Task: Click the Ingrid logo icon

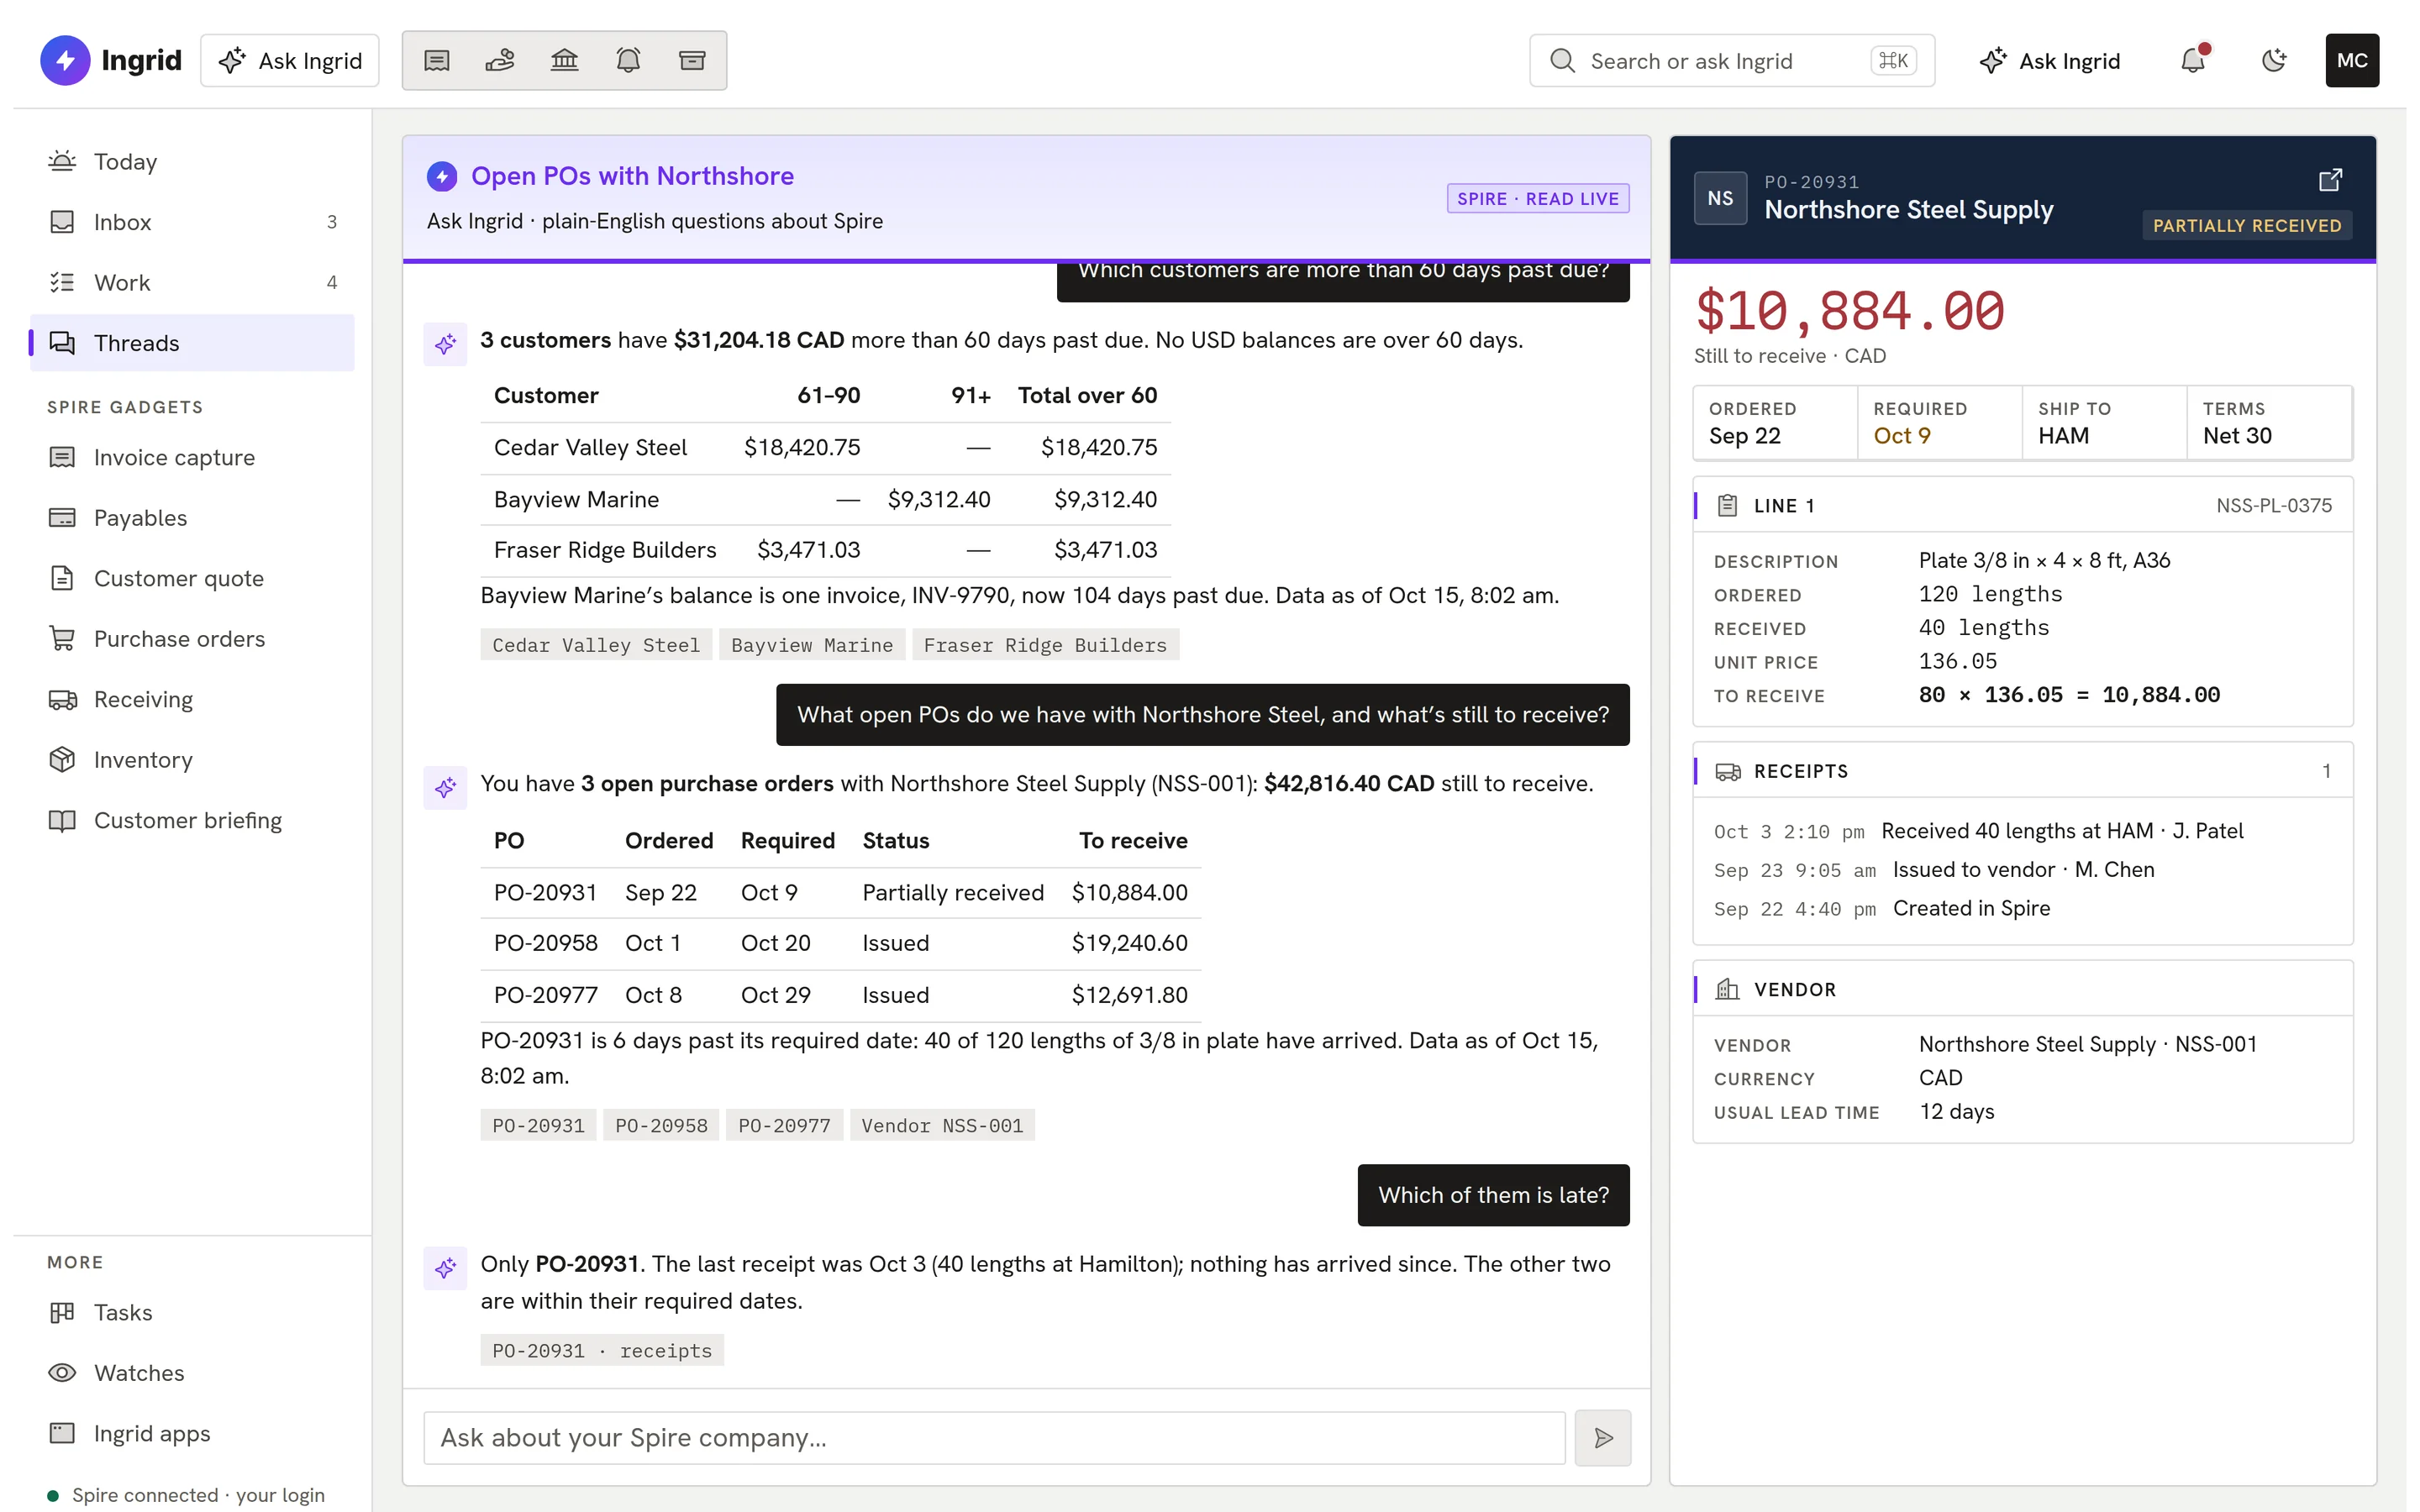Action: coord(65,61)
